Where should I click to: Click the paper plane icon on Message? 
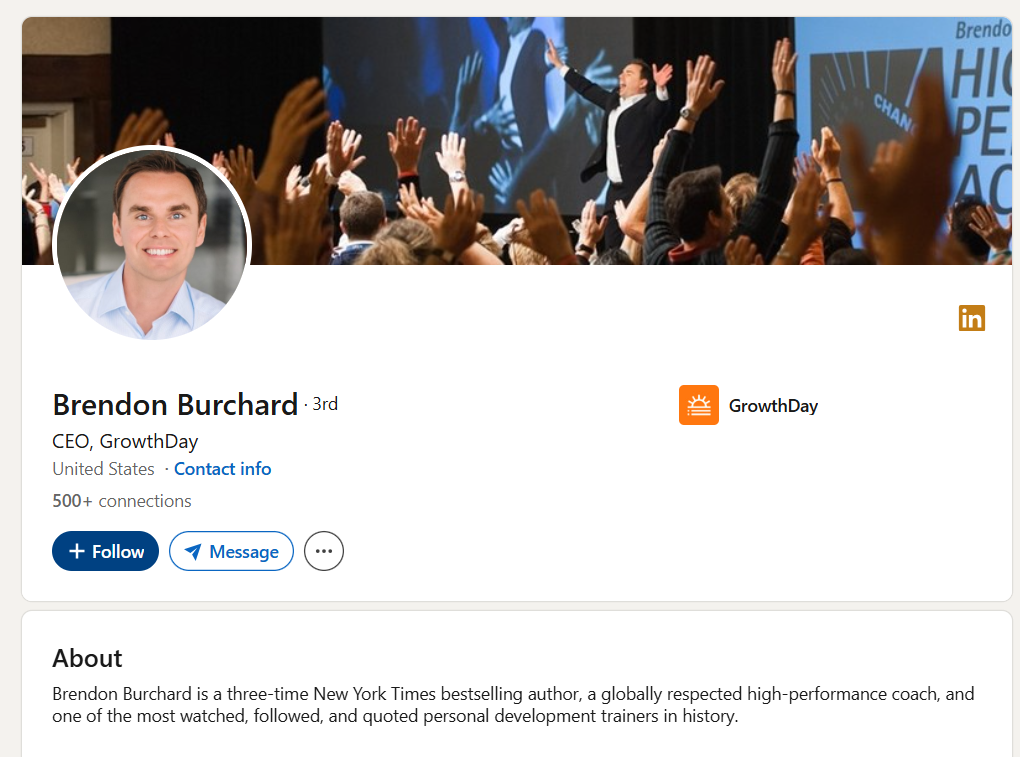pyautogui.click(x=193, y=551)
